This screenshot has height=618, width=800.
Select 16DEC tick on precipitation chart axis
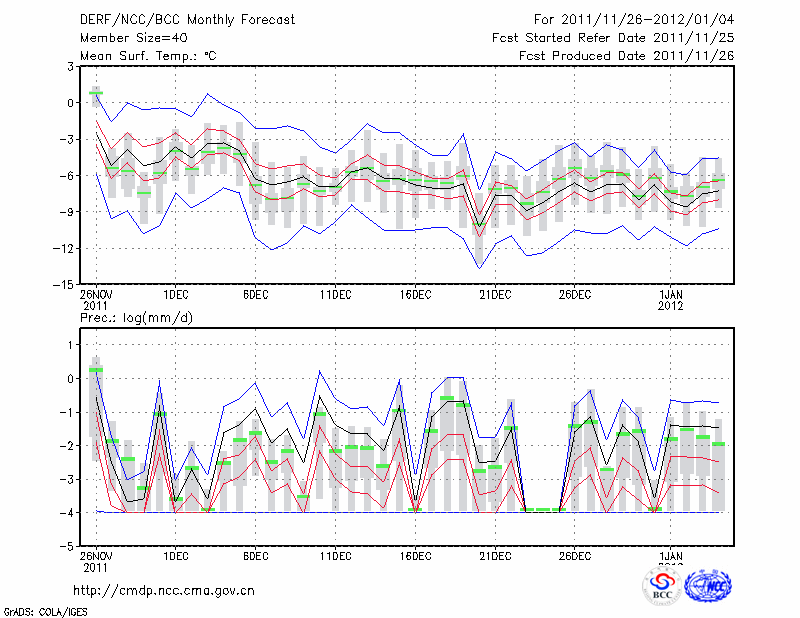tap(415, 555)
